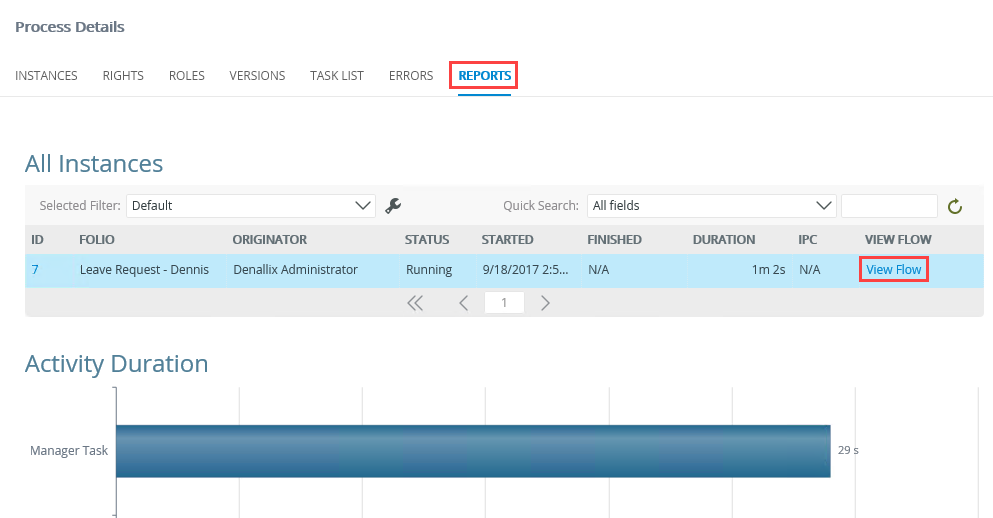Open the Errors tab
This screenshot has height=518, width=993.
[x=411, y=75]
